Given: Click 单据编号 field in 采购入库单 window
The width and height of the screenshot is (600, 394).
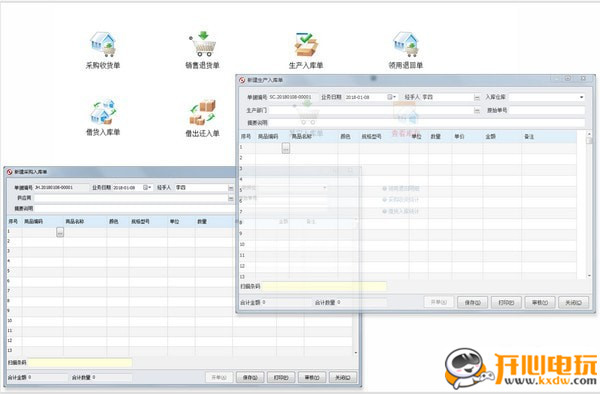Looking at the screenshot, I should click(x=61, y=187).
